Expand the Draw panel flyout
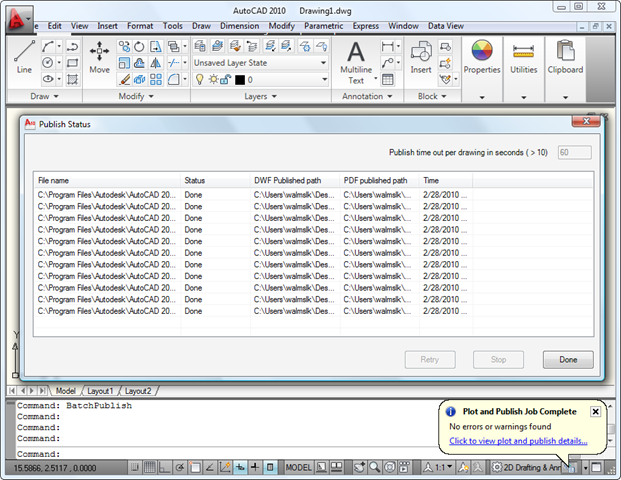Image resolution: width=621 pixels, height=480 pixels. tap(38, 96)
